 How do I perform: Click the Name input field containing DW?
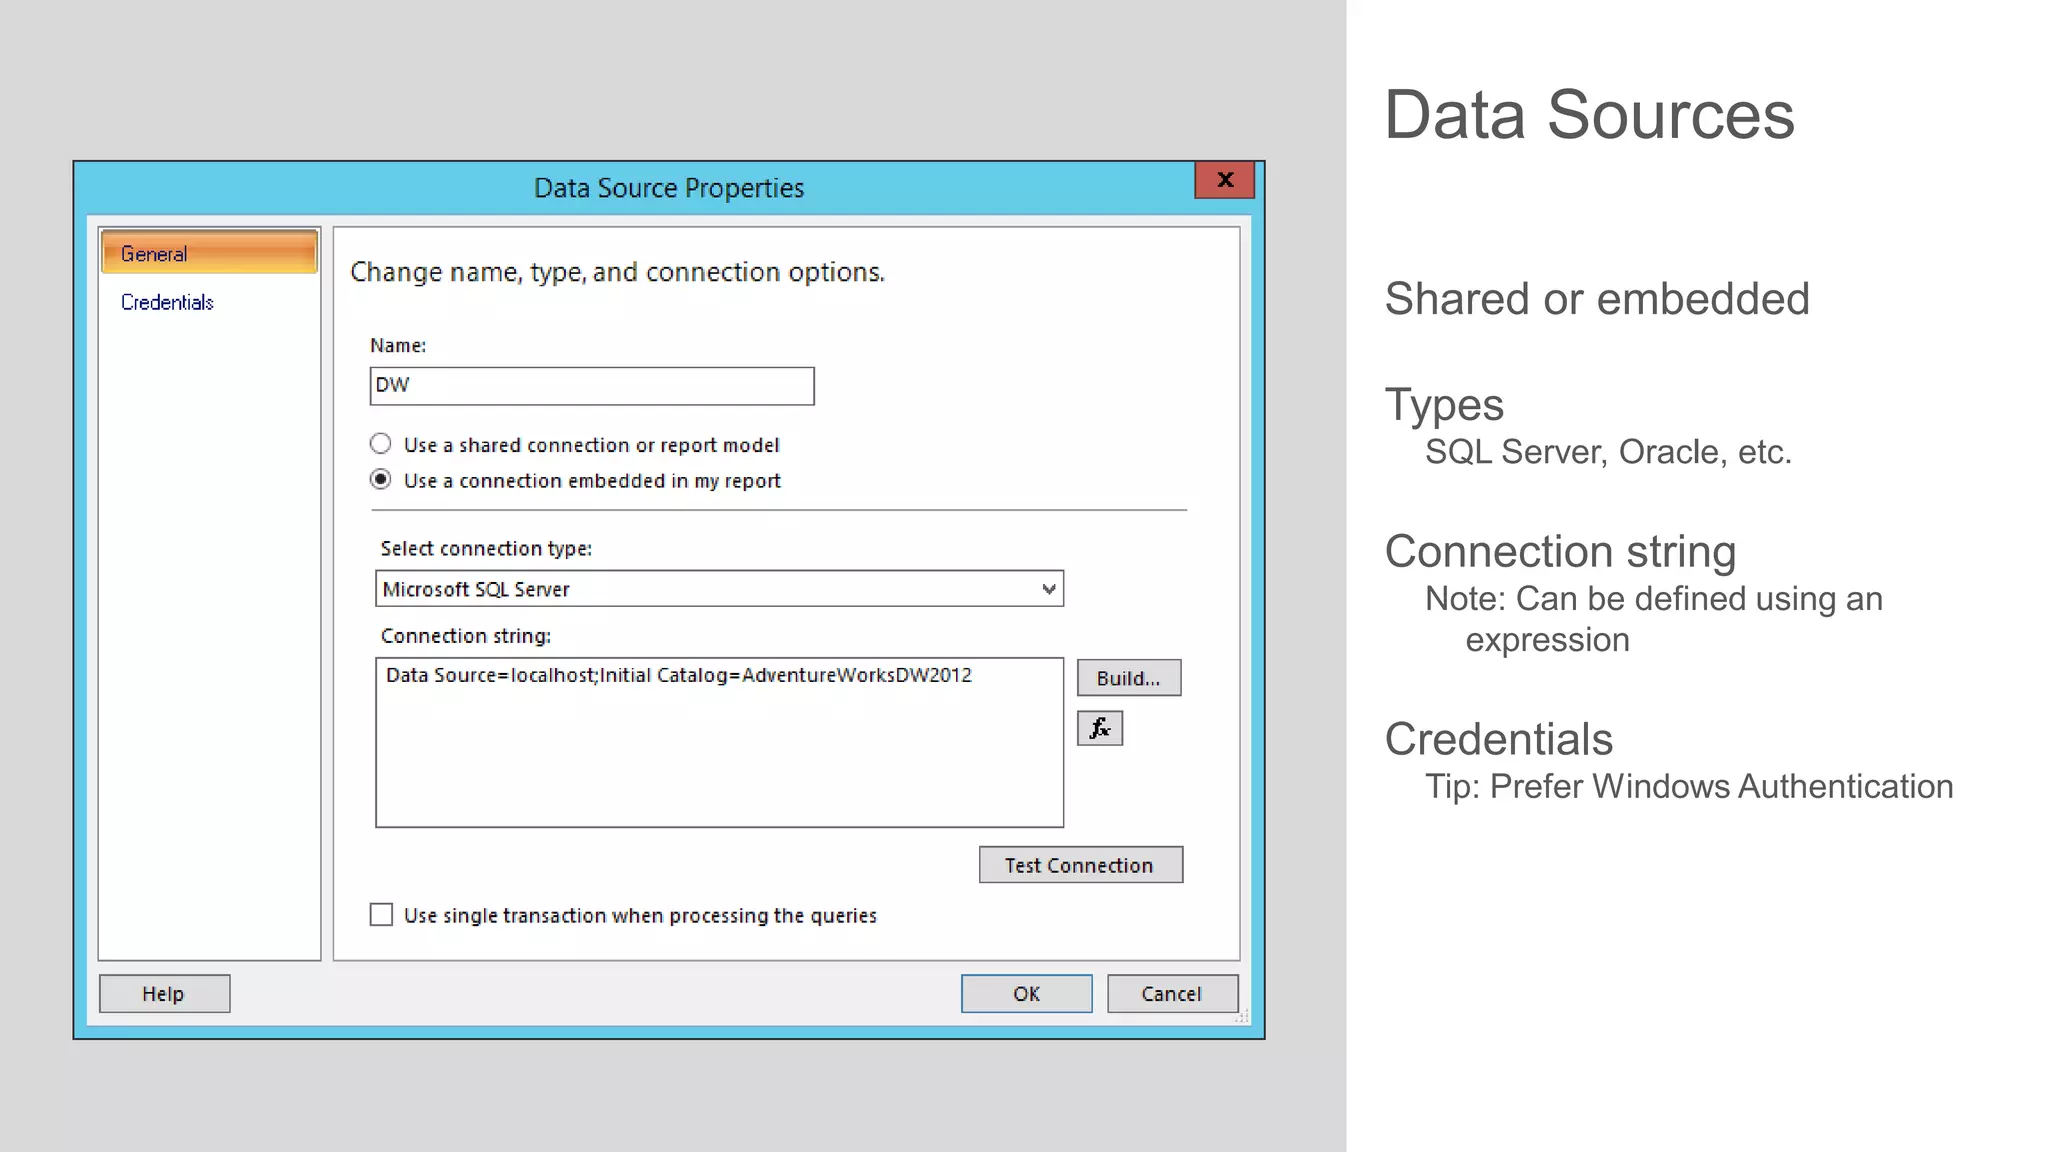pos(592,386)
